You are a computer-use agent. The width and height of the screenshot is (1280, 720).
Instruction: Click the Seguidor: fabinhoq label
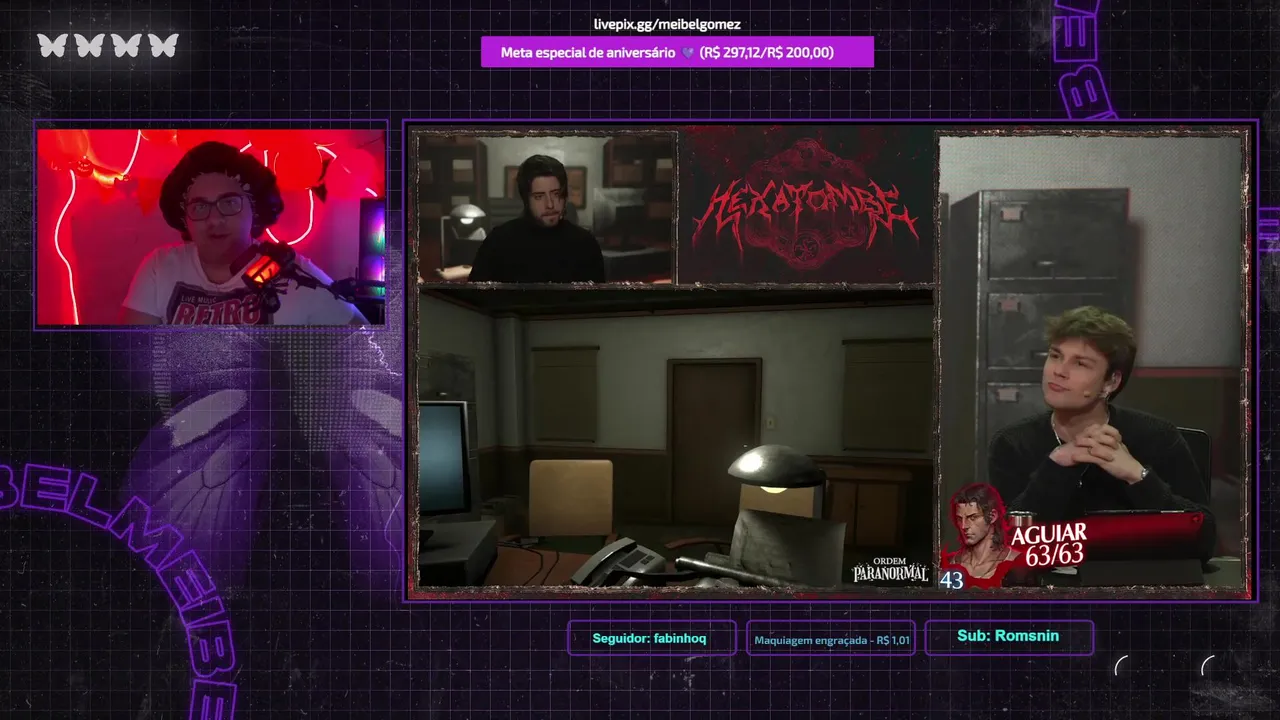pos(651,638)
